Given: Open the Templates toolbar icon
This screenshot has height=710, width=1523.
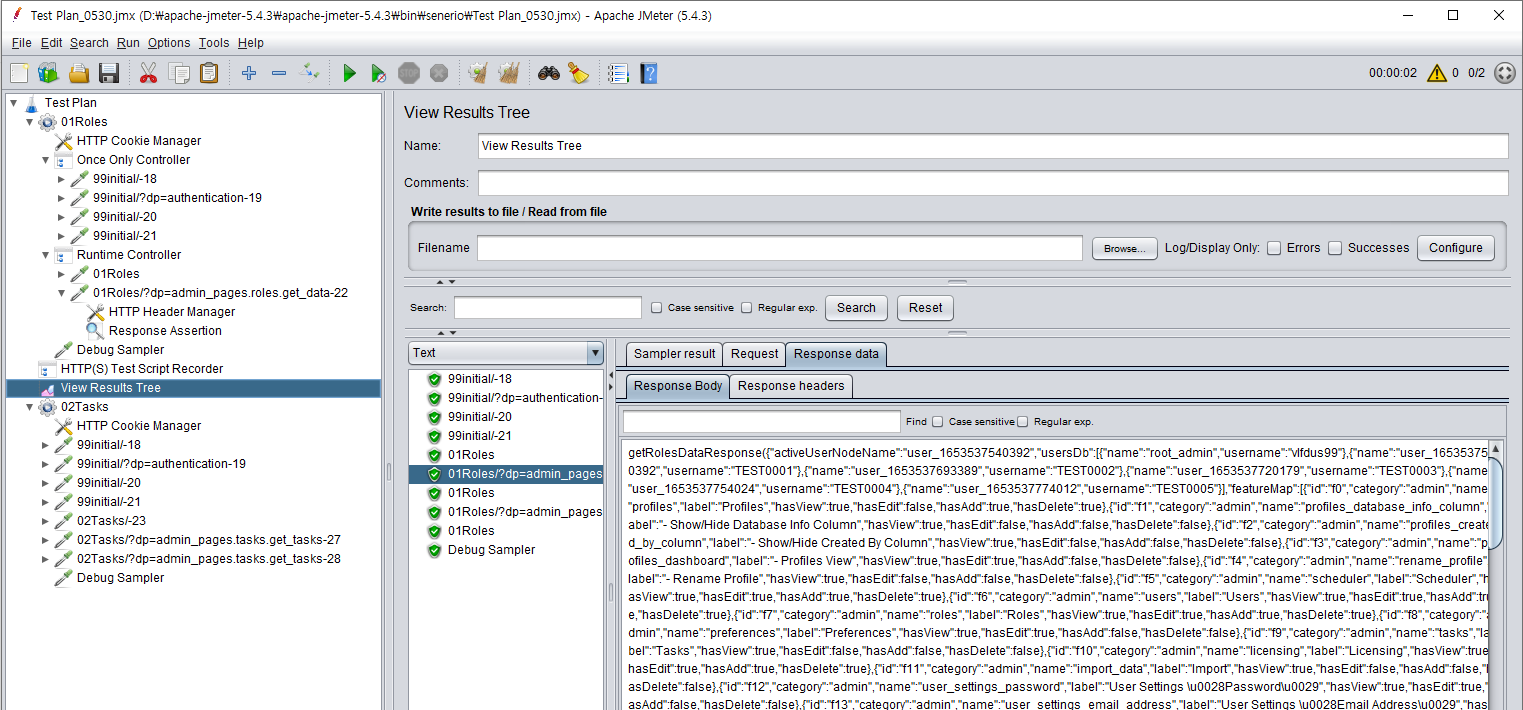Looking at the screenshot, I should click(x=48, y=73).
